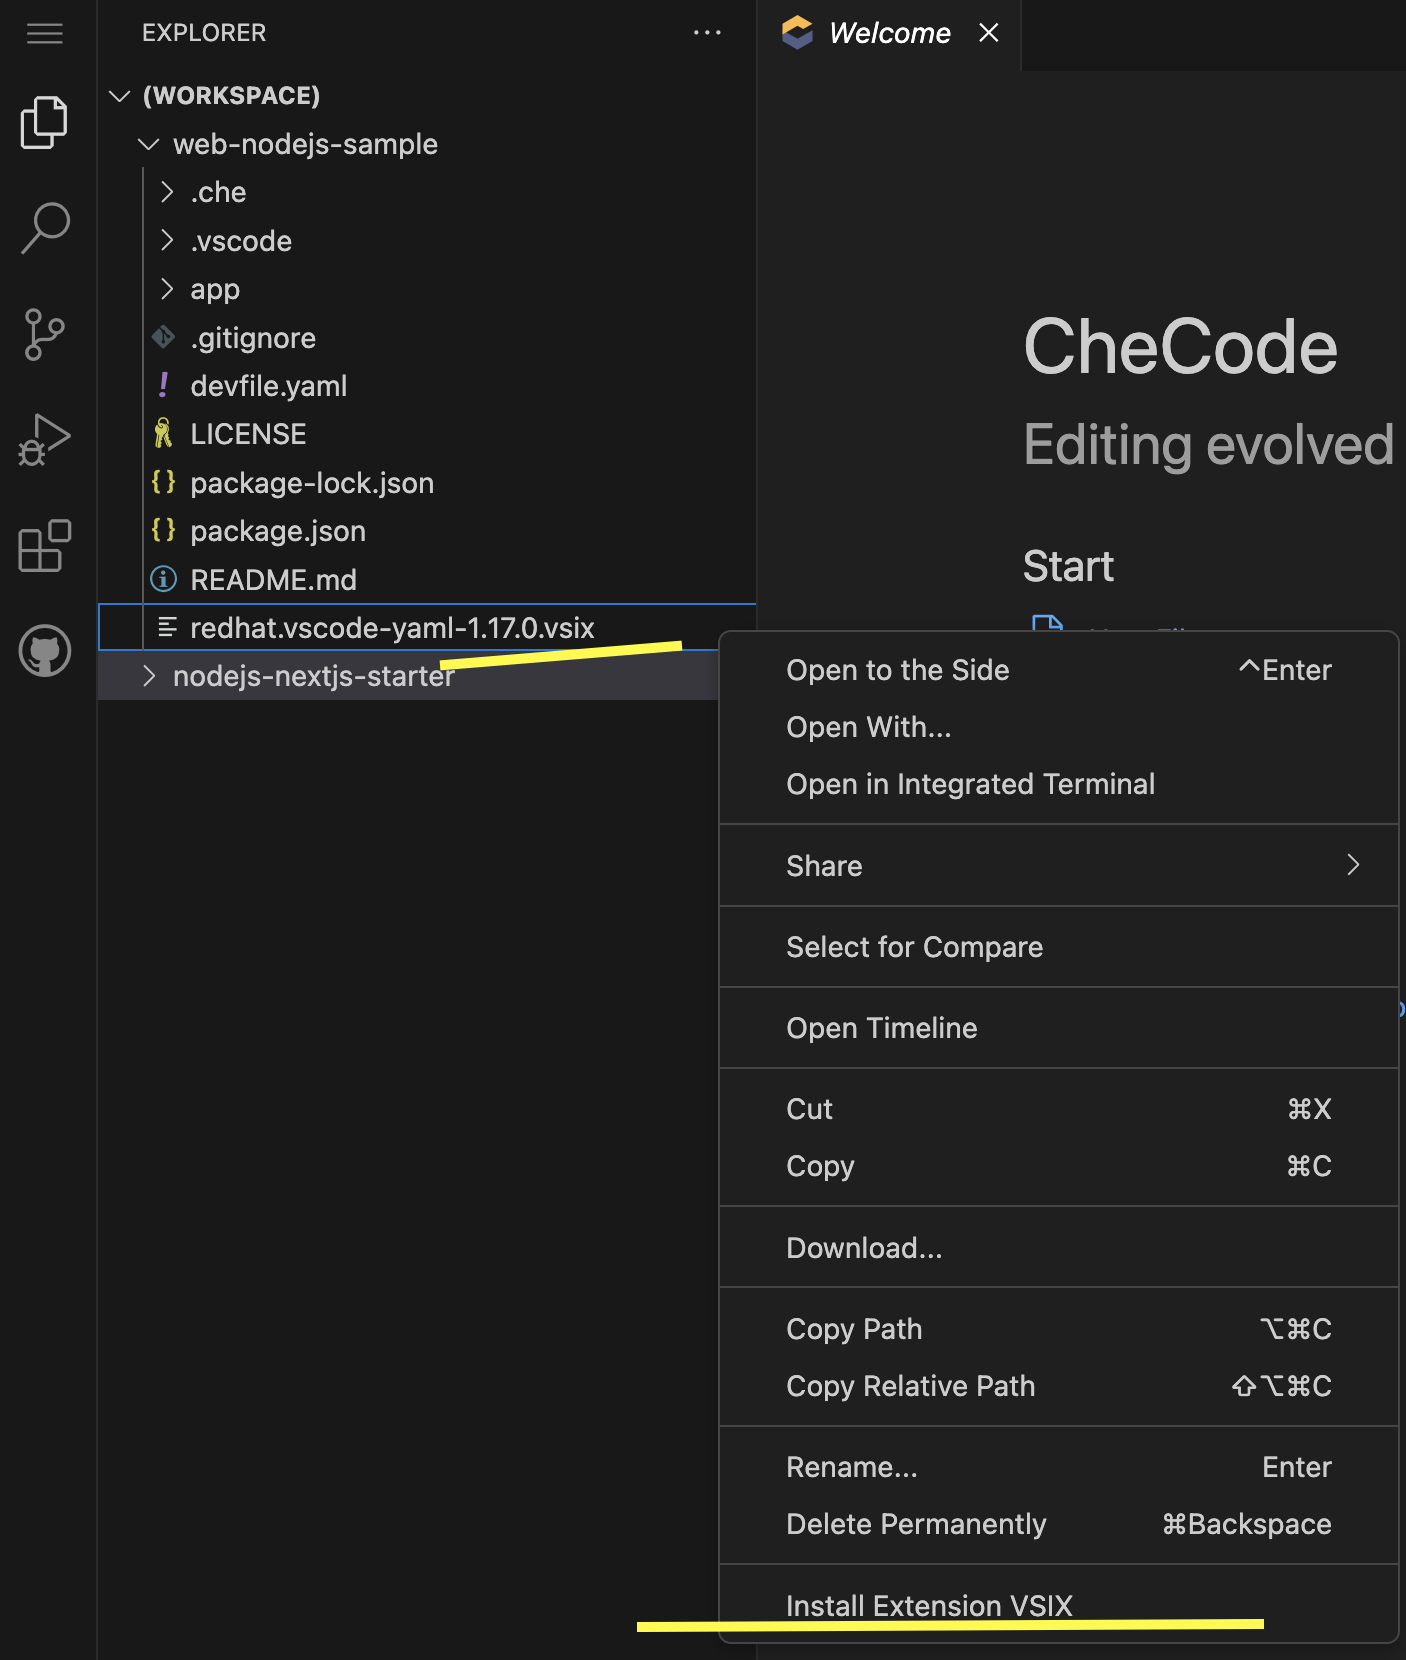Viewport: 1406px width, 1660px height.
Task: Open Explorer more actions ellipsis
Action: click(x=707, y=33)
